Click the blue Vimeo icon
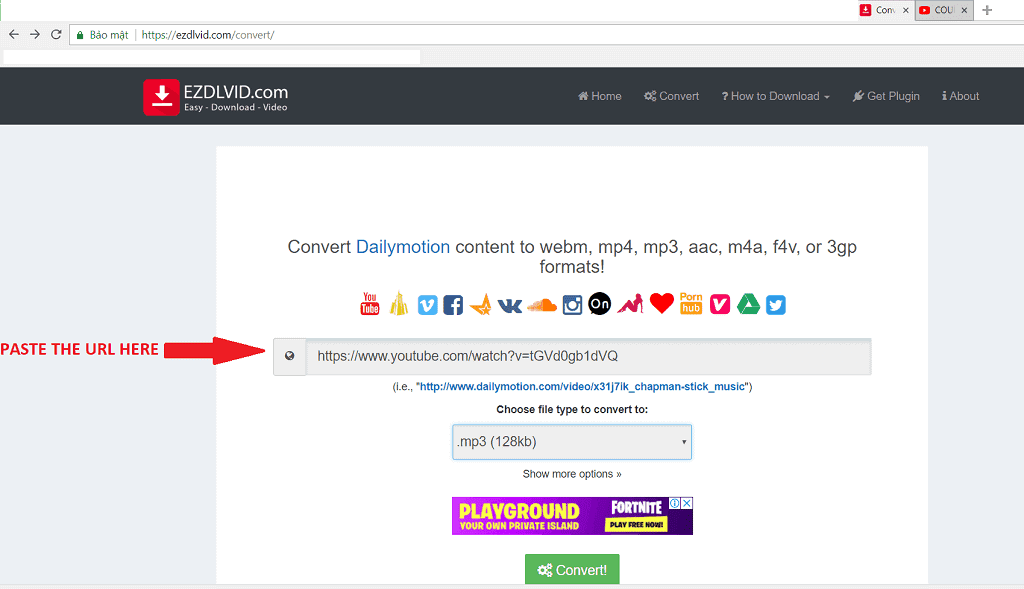The height and width of the screenshot is (589, 1024). tap(427, 305)
